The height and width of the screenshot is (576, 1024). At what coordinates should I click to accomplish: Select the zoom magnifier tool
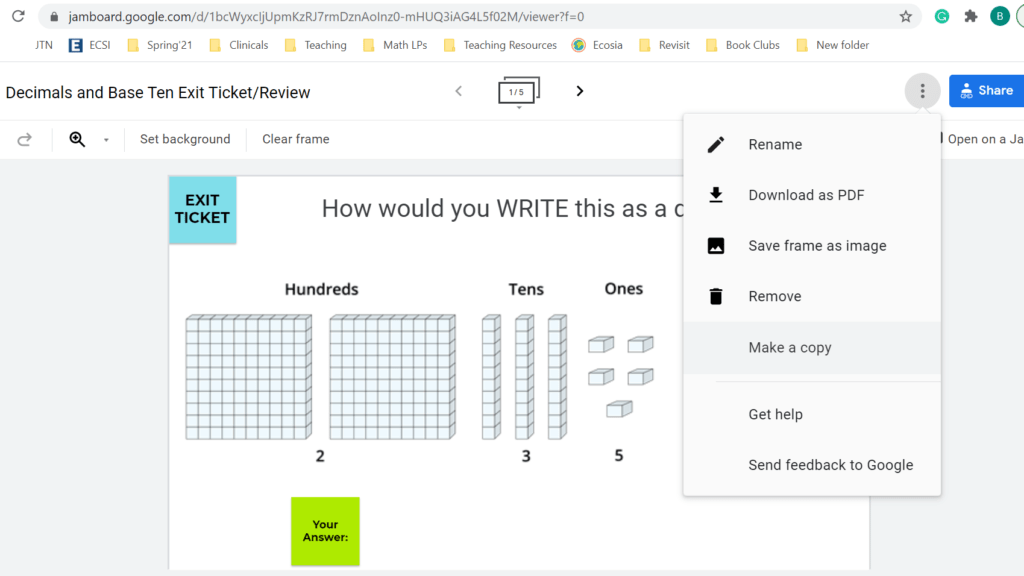pyautogui.click(x=78, y=139)
